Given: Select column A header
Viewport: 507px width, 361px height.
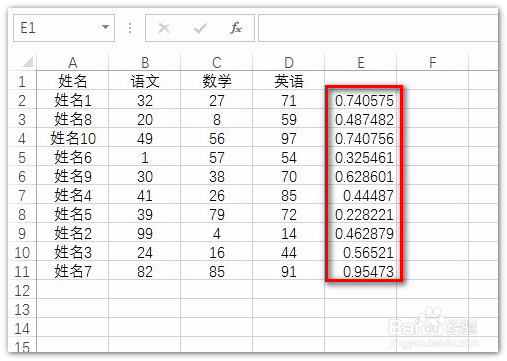Looking at the screenshot, I should coord(72,62).
